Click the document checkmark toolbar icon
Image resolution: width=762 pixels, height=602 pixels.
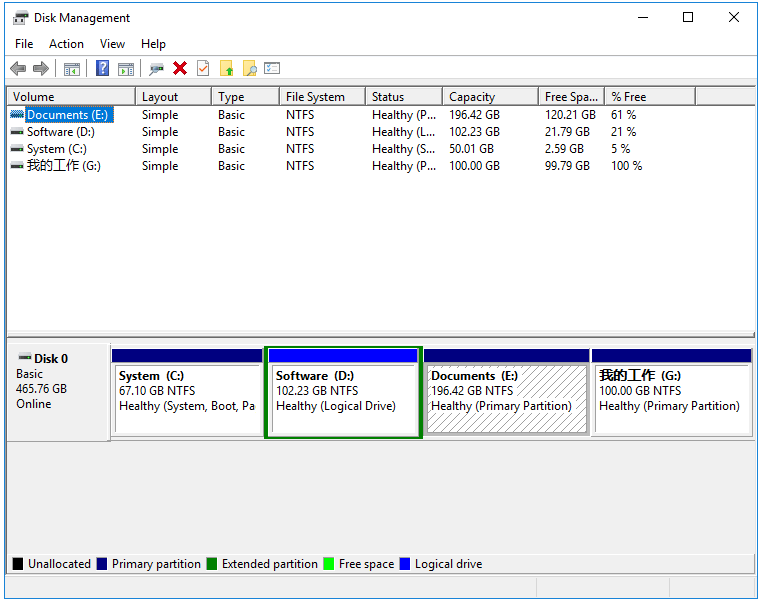(203, 69)
